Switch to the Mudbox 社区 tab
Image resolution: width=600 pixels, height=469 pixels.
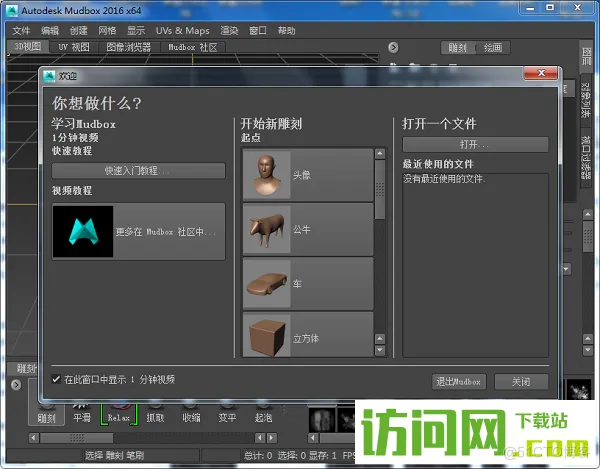193,47
